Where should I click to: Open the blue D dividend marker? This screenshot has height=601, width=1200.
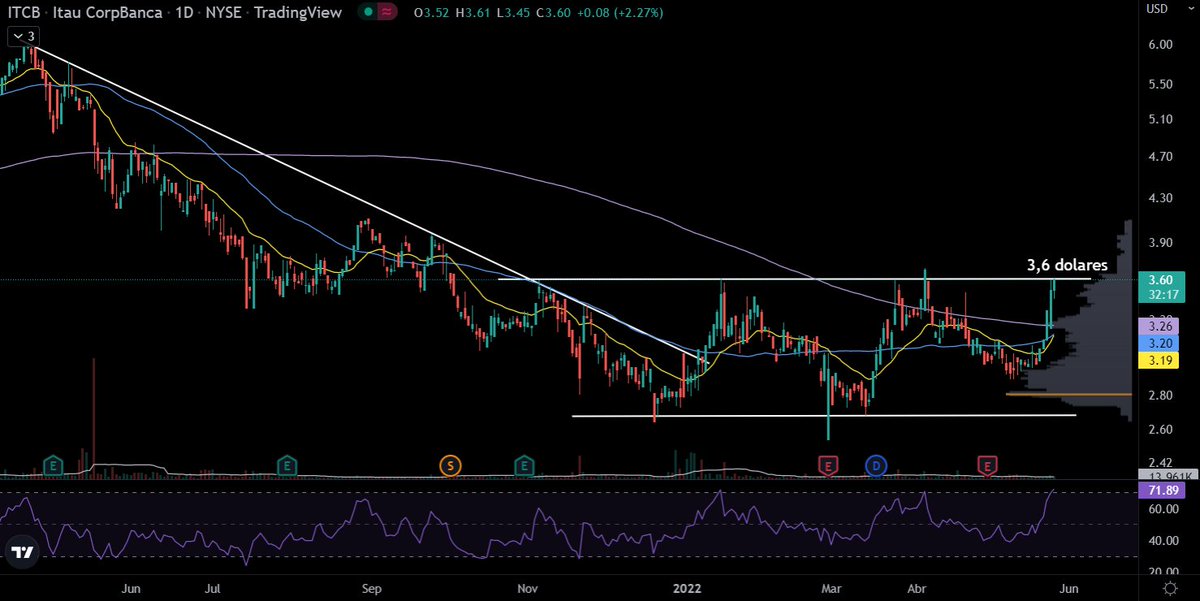(x=877, y=465)
